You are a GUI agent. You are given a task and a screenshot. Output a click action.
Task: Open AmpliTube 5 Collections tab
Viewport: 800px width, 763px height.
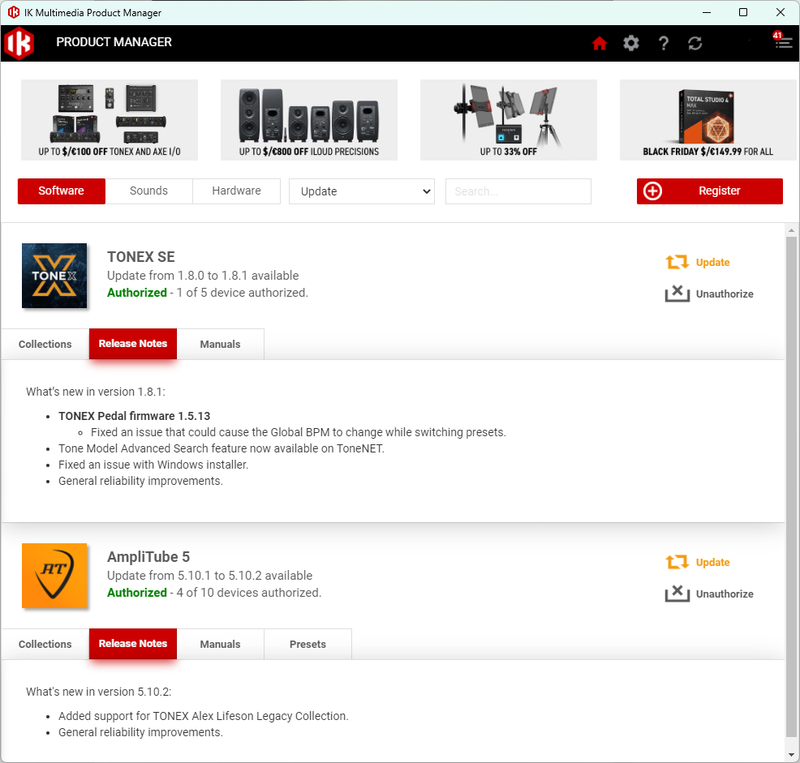[45, 644]
